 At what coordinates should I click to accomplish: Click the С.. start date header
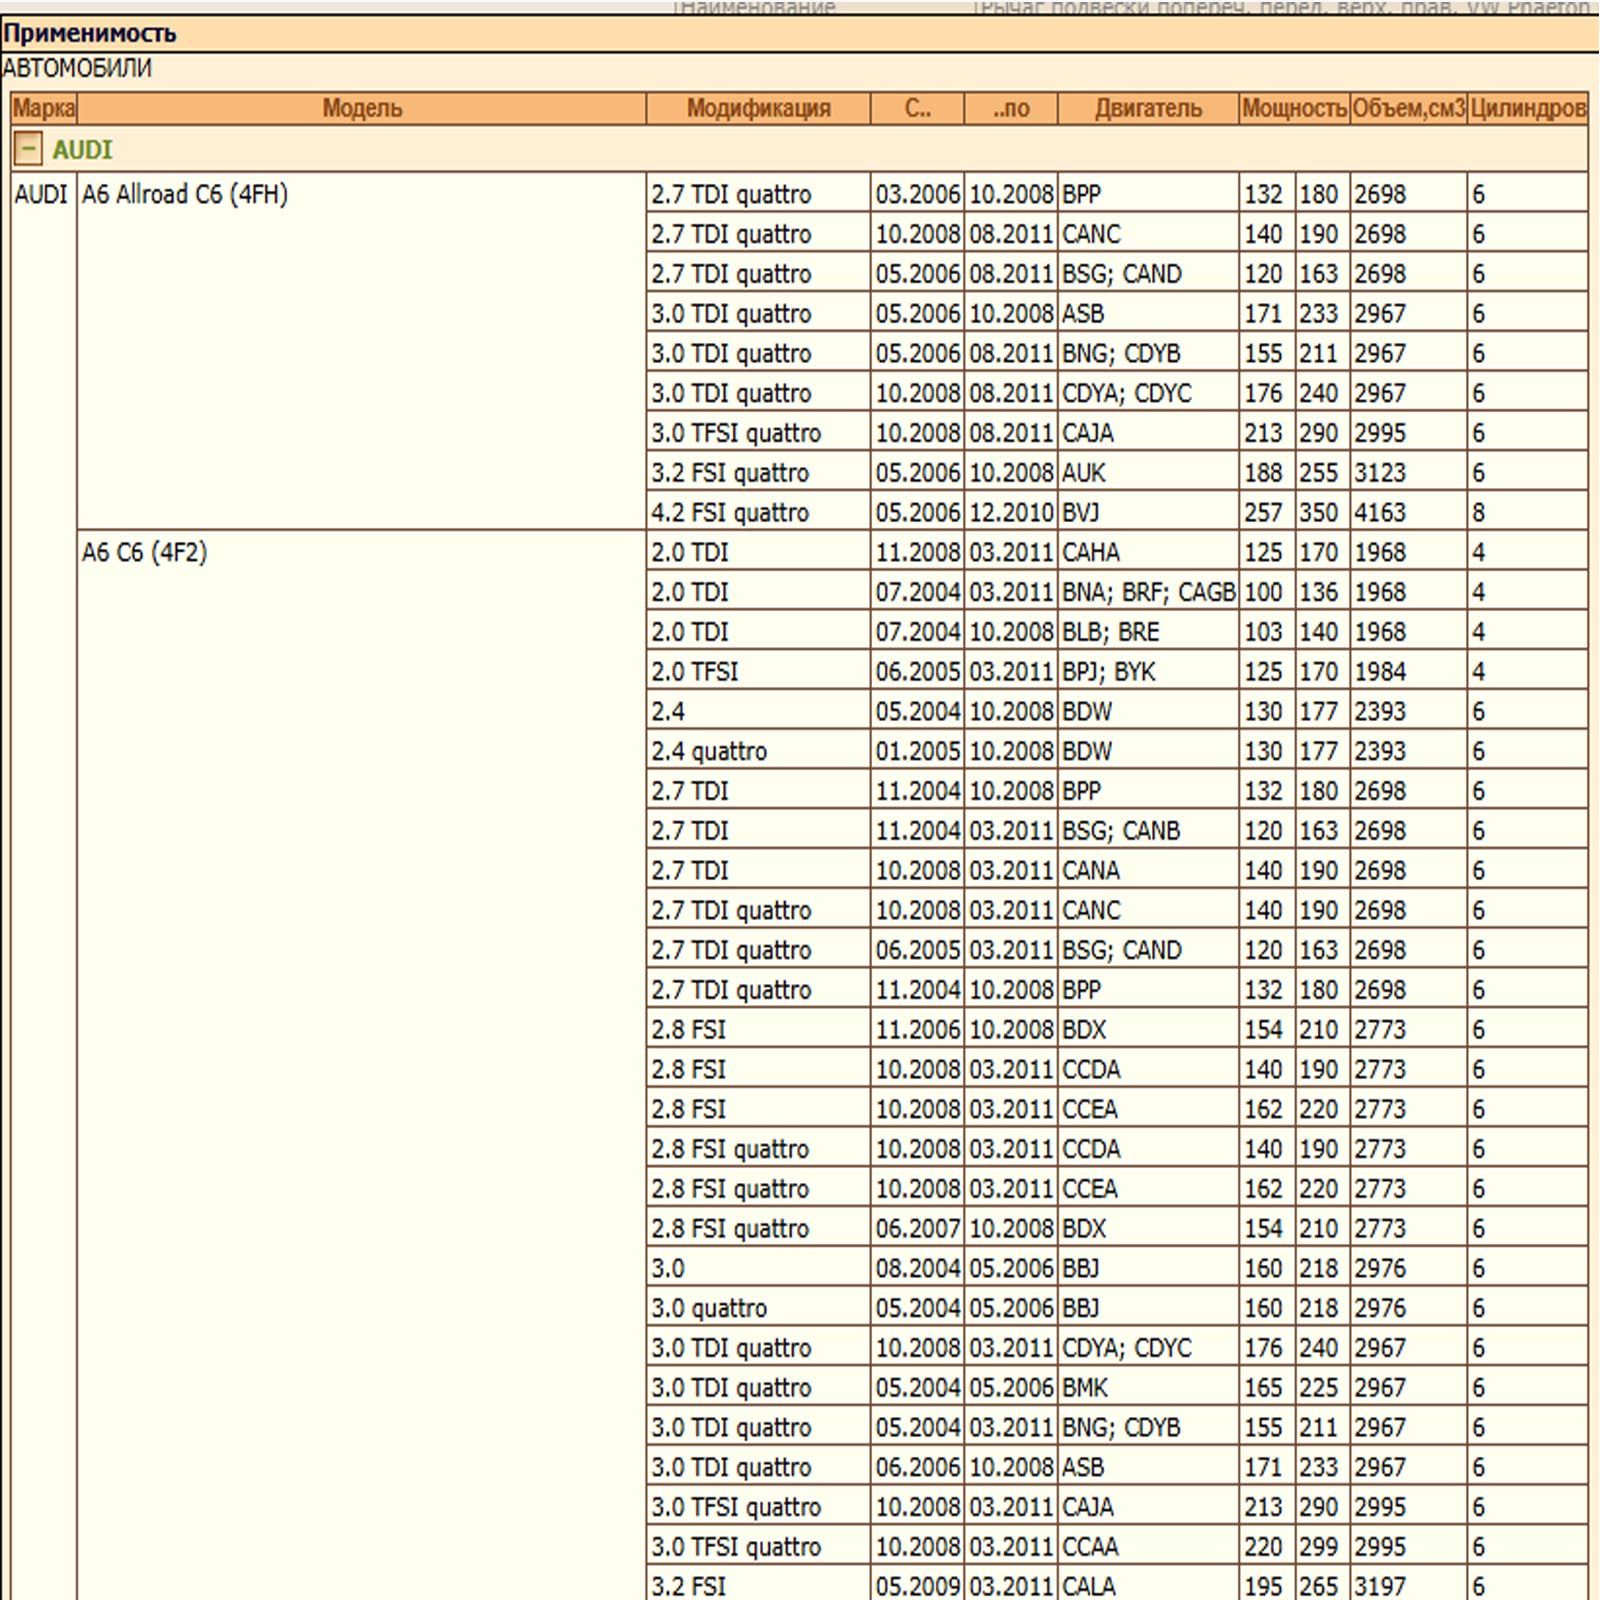coord(917,108)
